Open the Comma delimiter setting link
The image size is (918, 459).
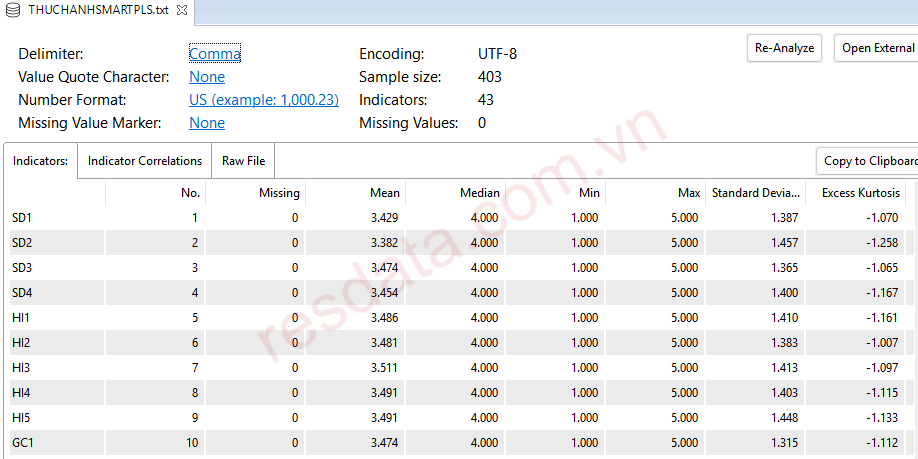214,54
